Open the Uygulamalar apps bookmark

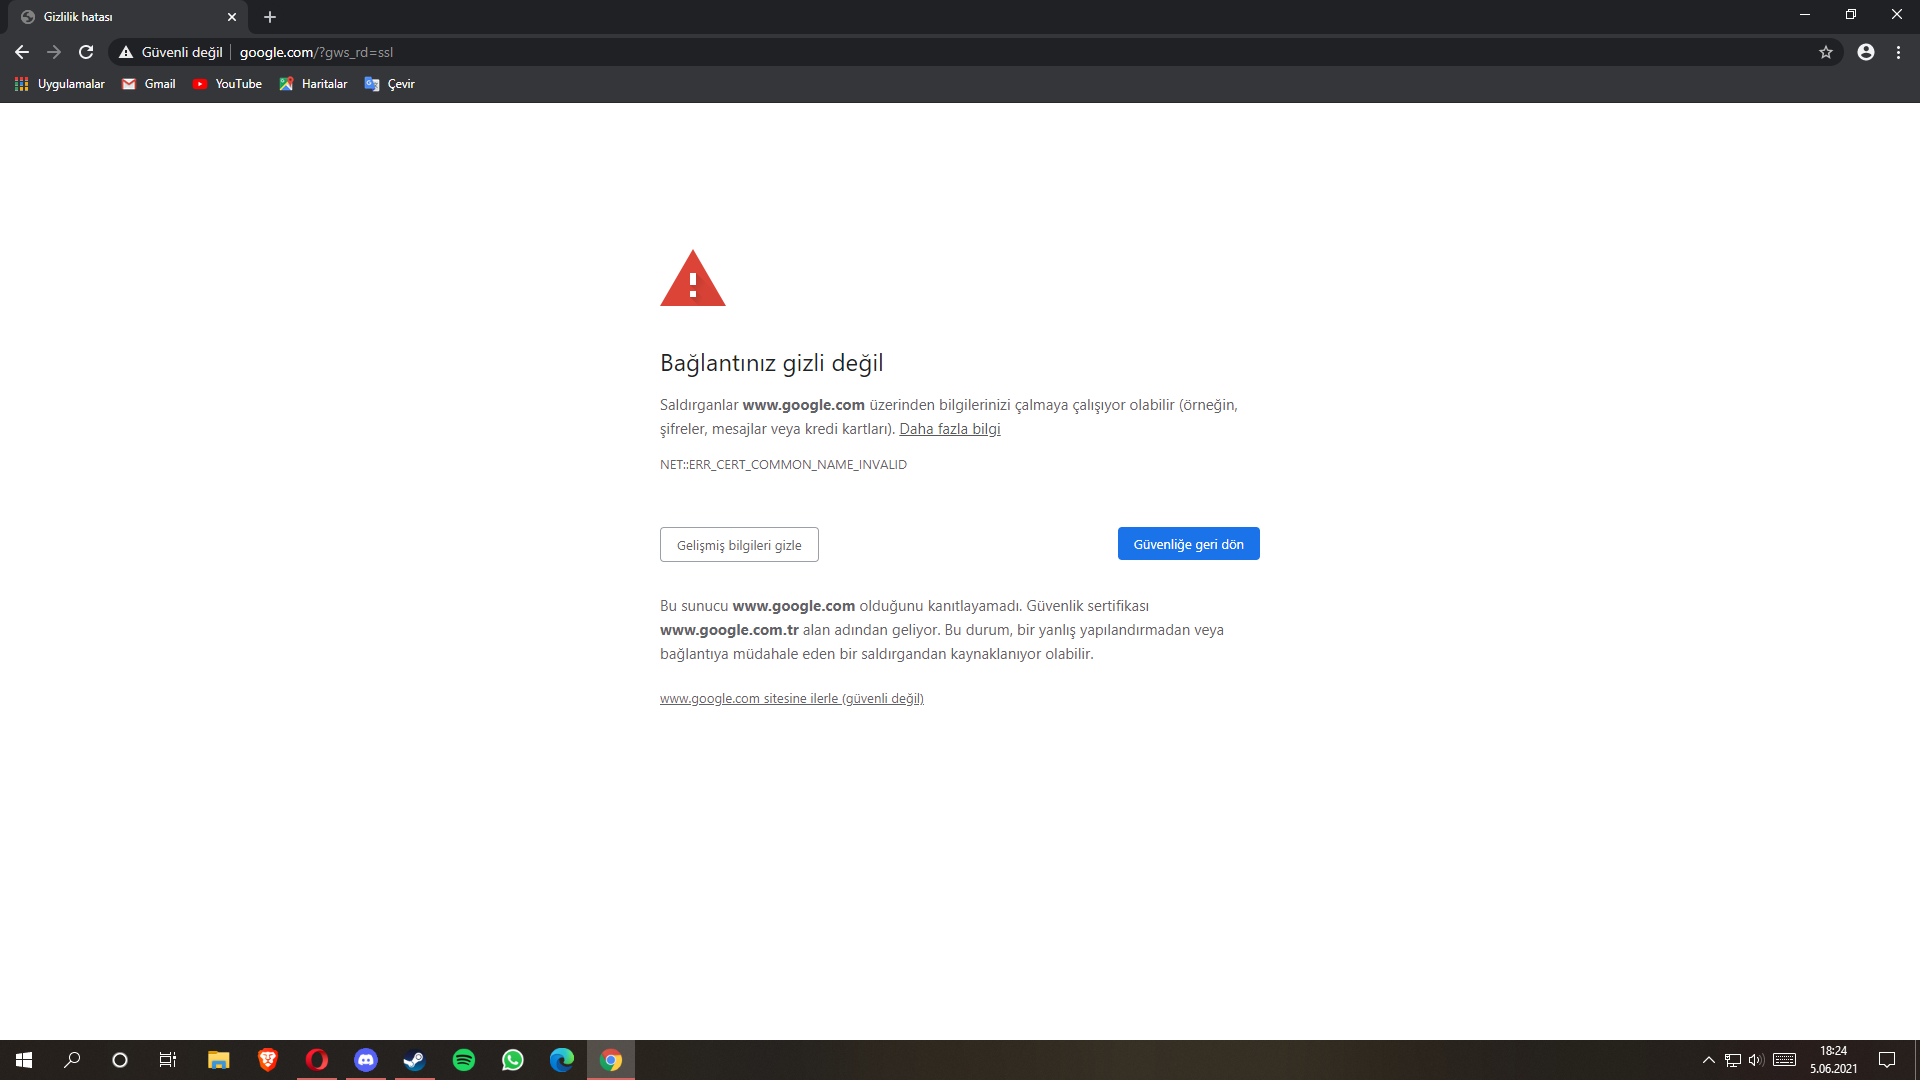[x=60, y=84]
